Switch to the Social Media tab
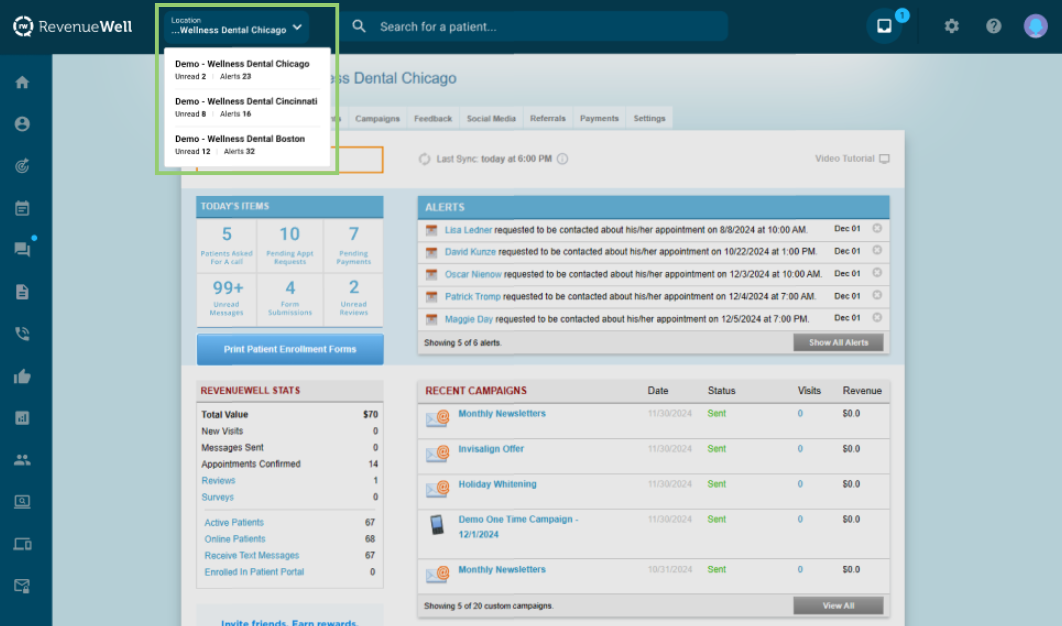 (491, 119)
